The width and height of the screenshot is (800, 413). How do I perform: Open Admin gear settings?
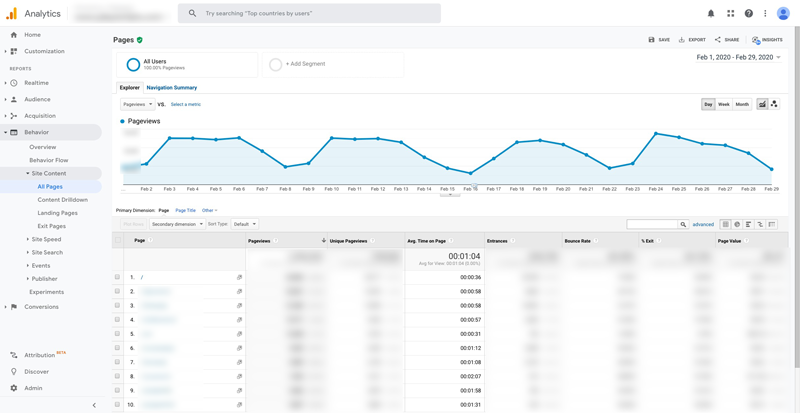point(14,388)
